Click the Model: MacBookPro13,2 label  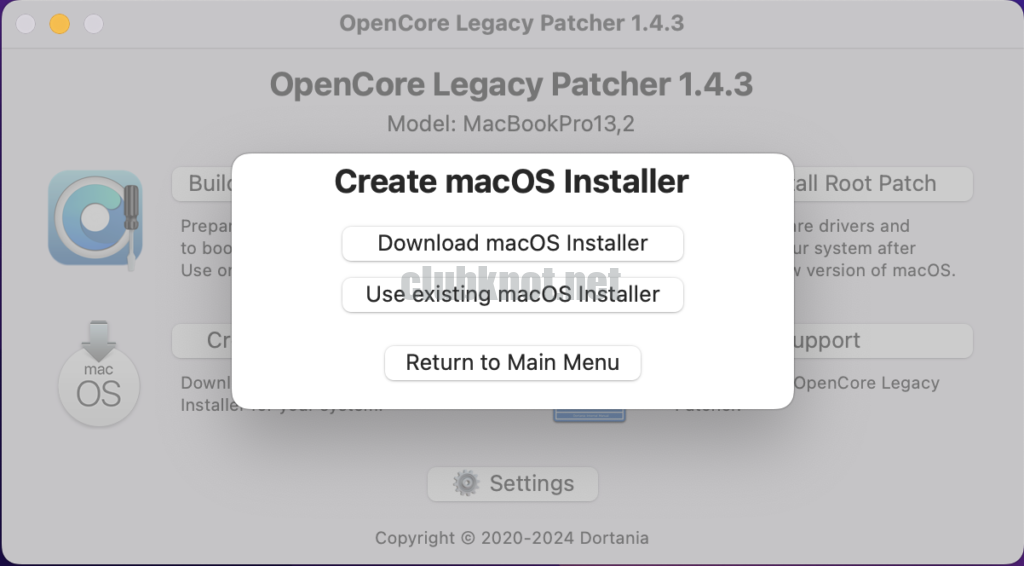pos(511,125)
